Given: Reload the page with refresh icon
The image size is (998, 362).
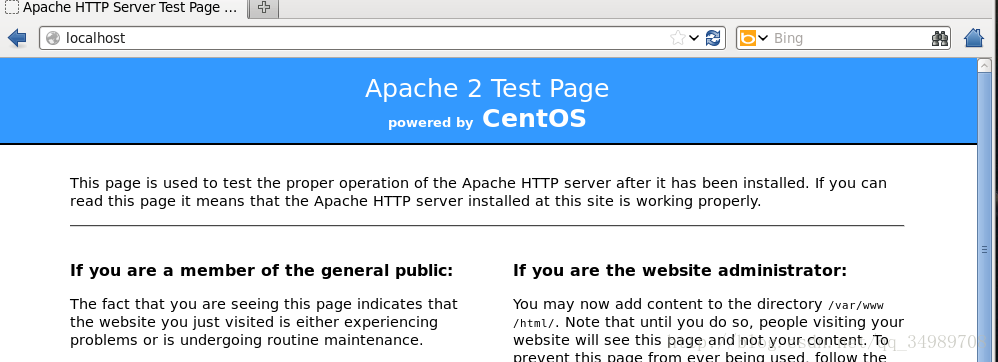Looking at the screenshot, I should [713, 38].
